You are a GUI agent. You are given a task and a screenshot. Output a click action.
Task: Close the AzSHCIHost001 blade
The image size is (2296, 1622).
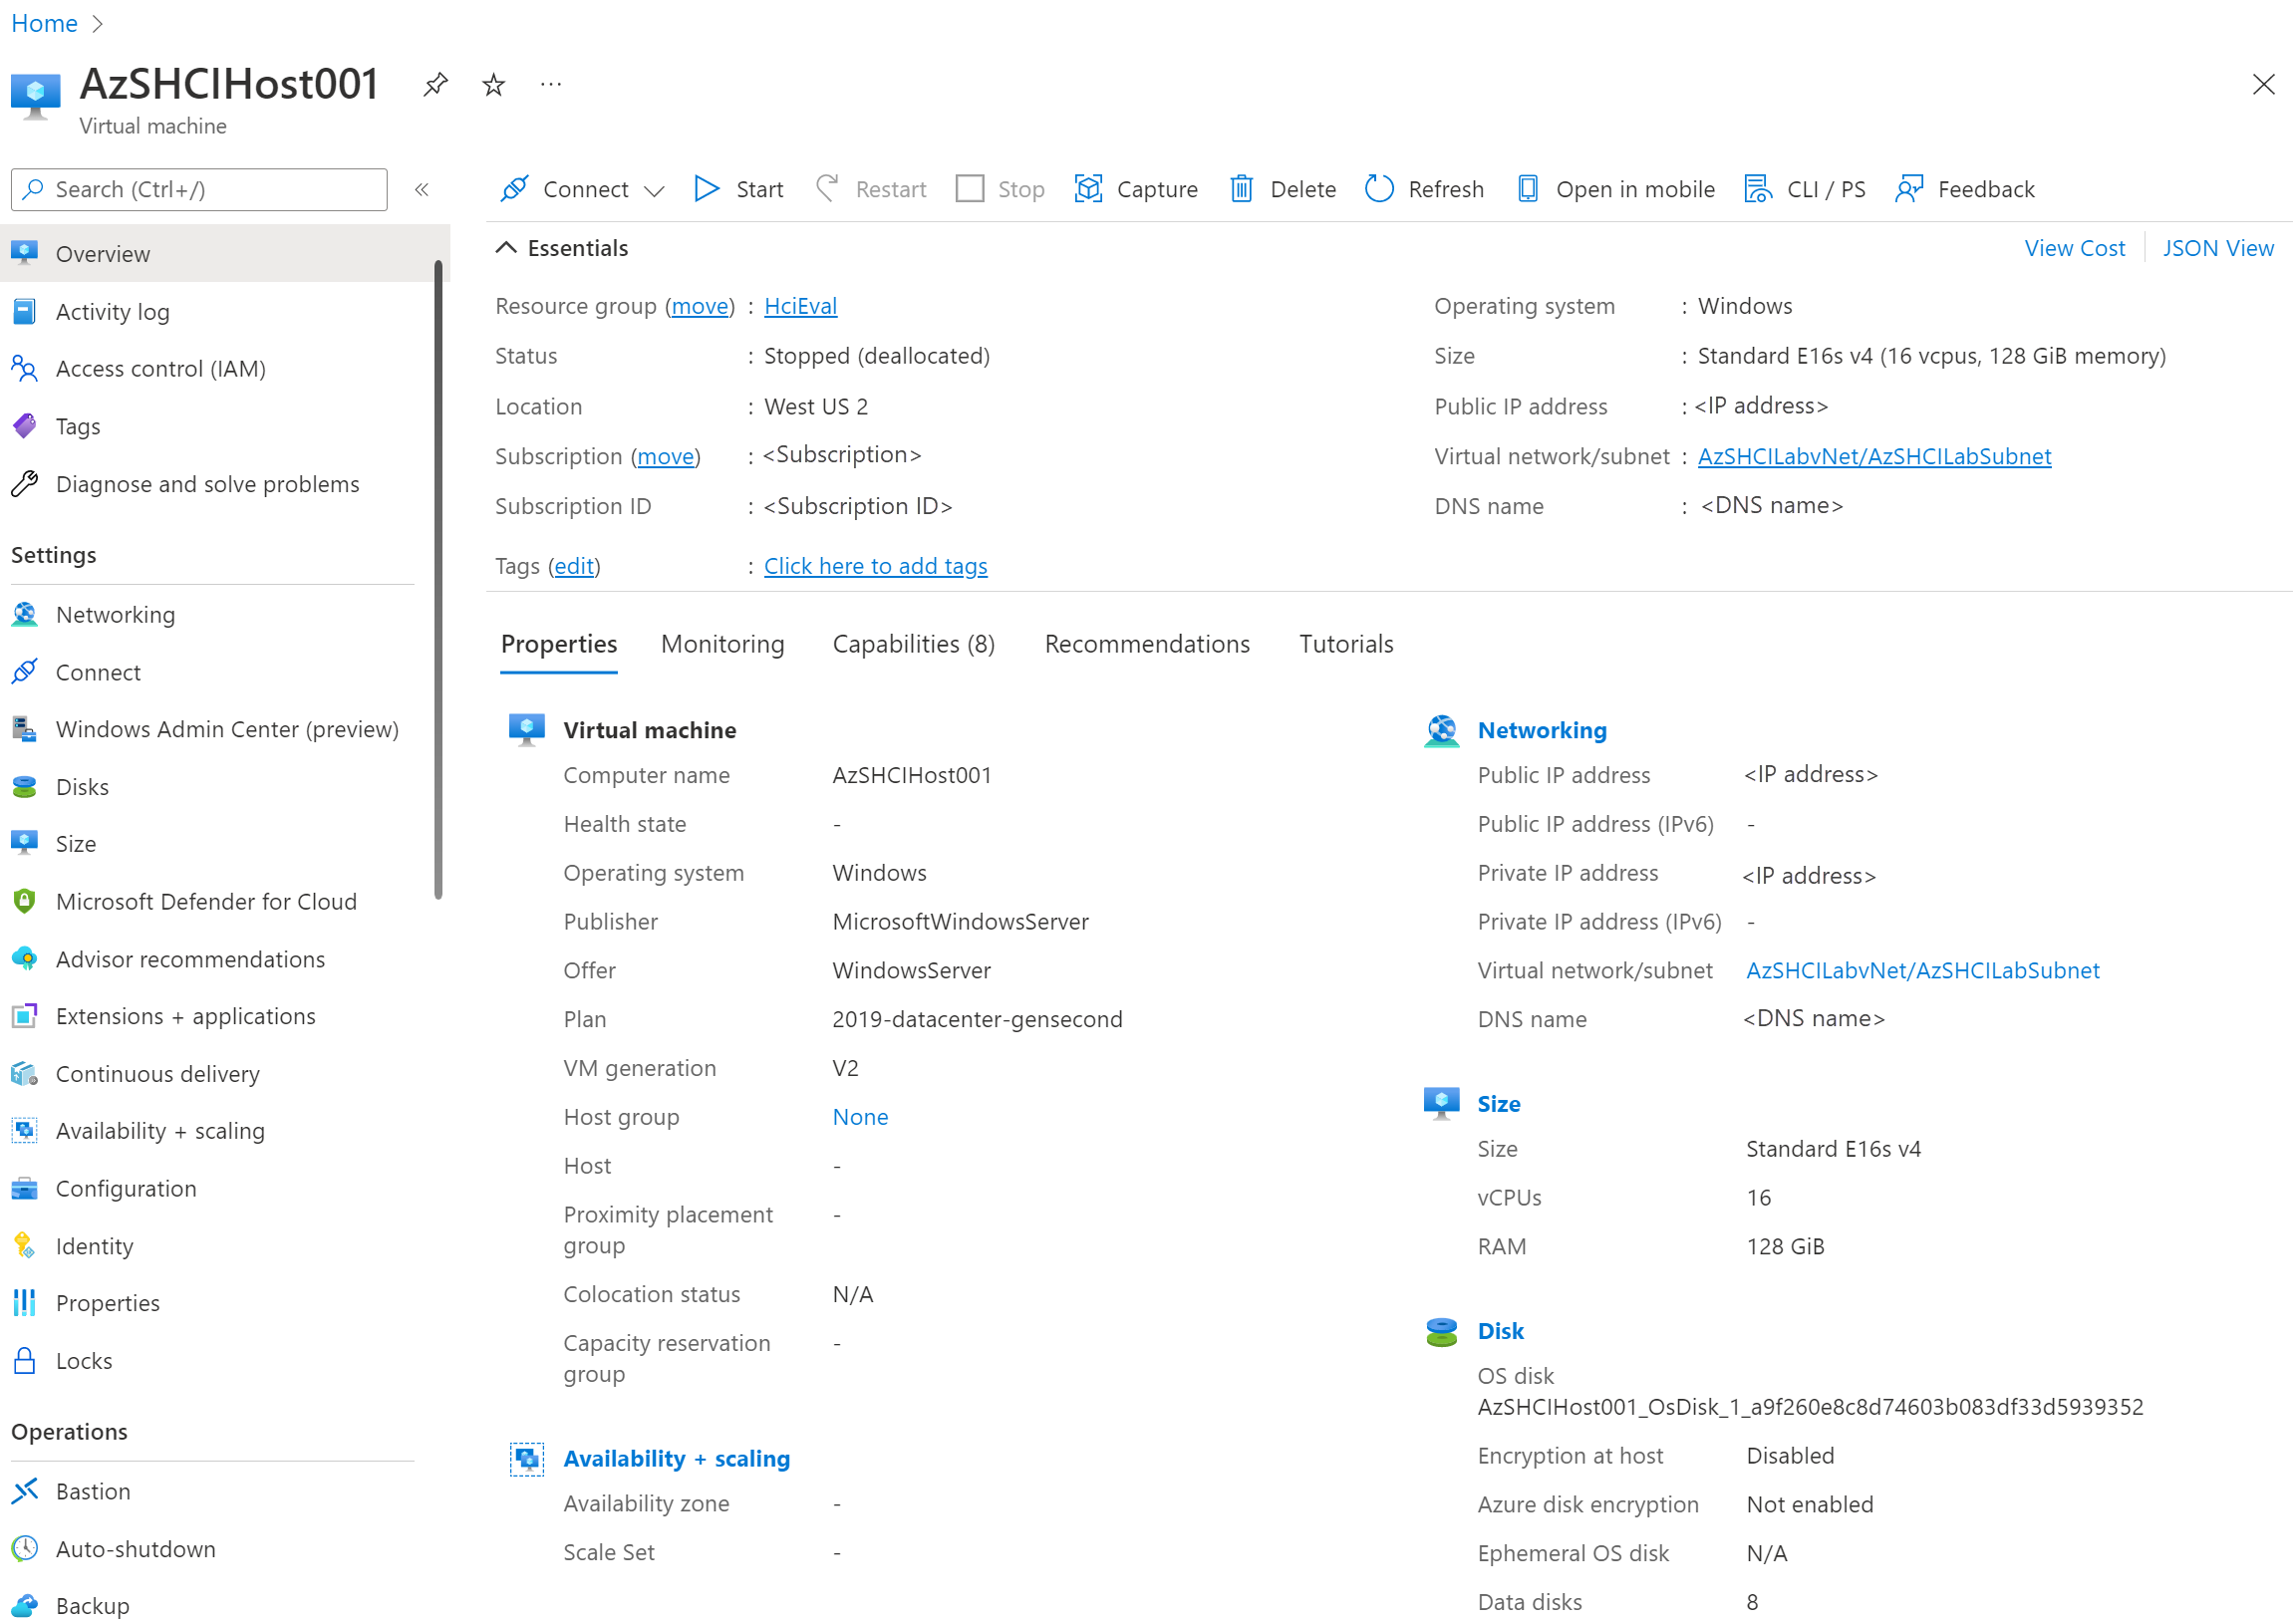click(2263, 84)
